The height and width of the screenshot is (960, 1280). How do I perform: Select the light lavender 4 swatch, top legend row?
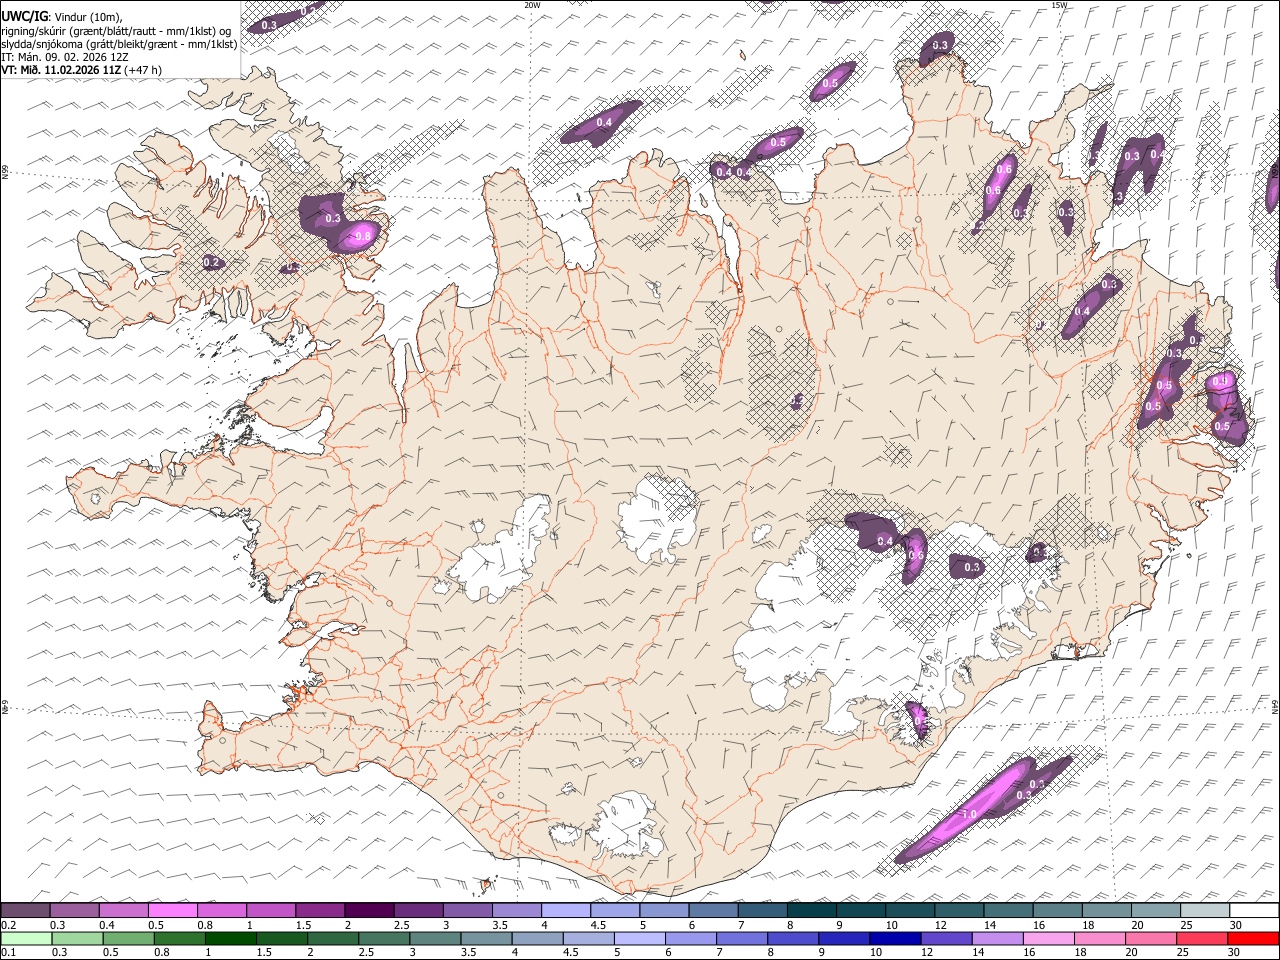(x=566, y=910)
